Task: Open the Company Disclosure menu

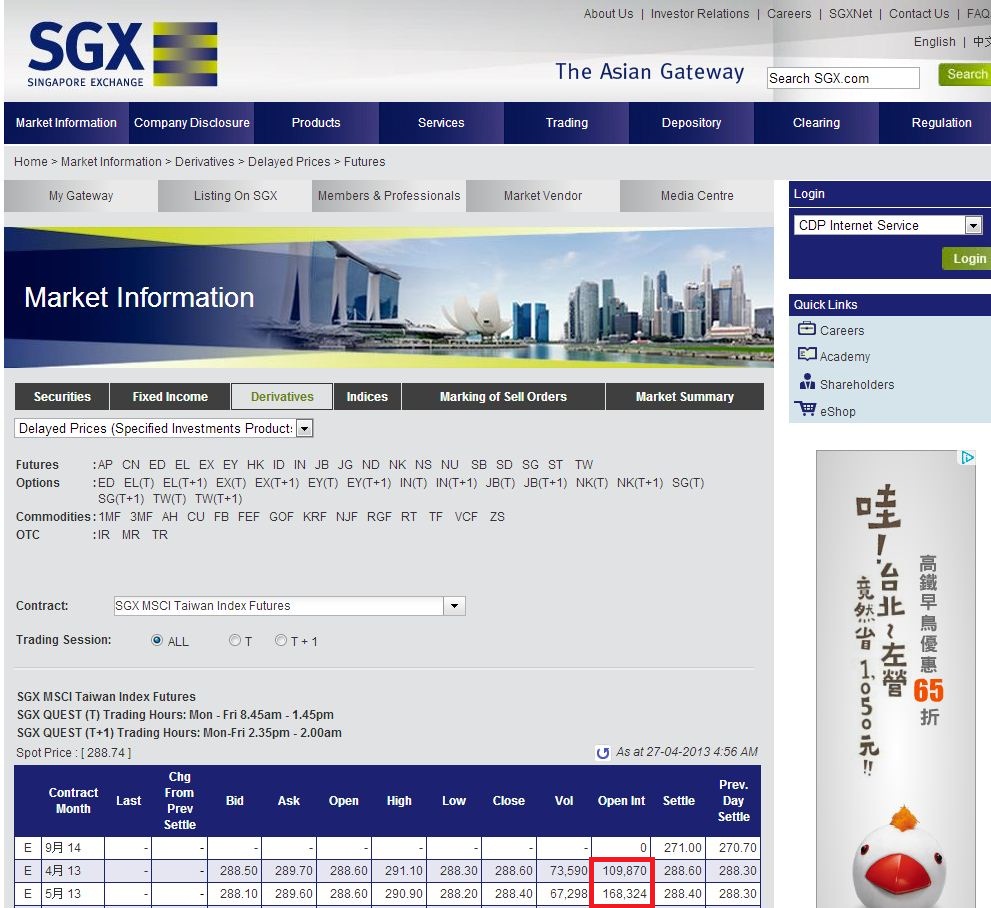Action: click(192, 123)
